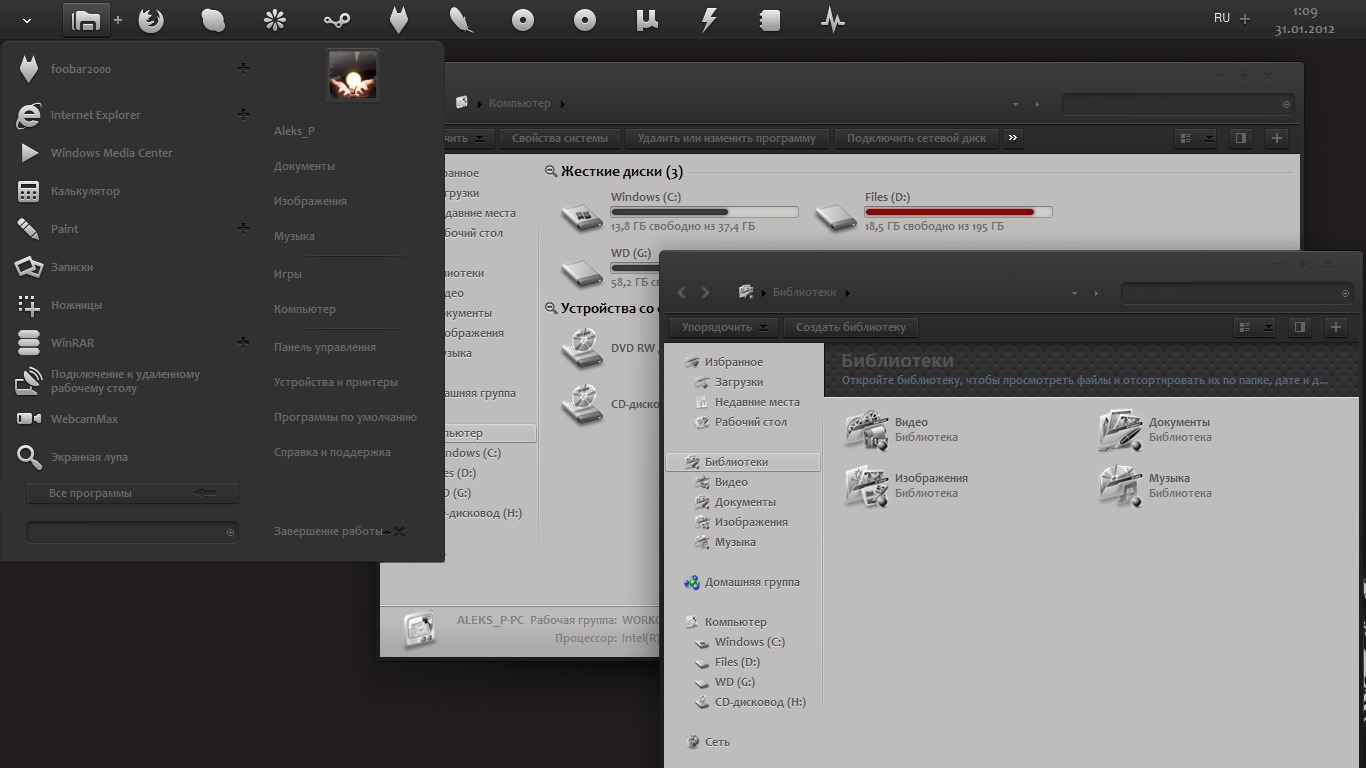Open the Документы library
1366x768 pixels.
[1120, 429]
